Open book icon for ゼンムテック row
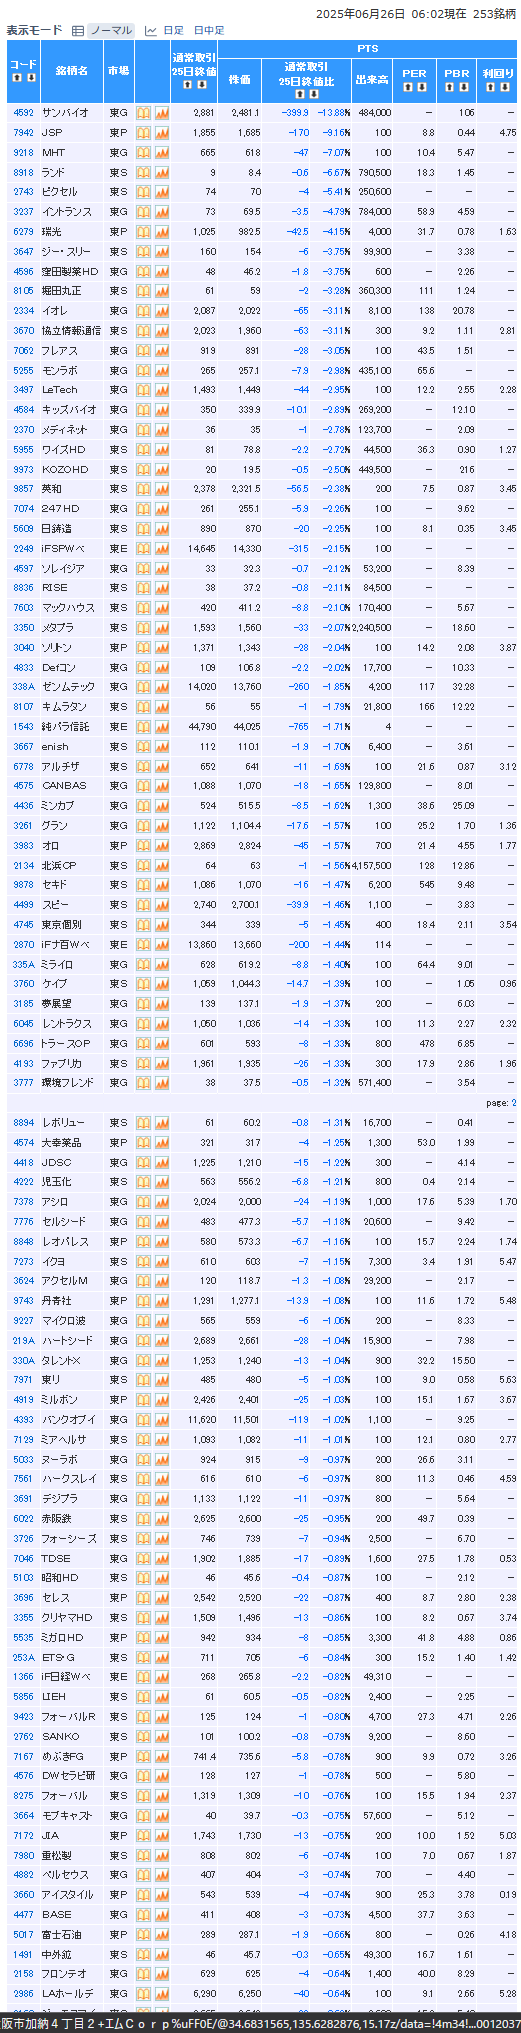 point(143,686)
